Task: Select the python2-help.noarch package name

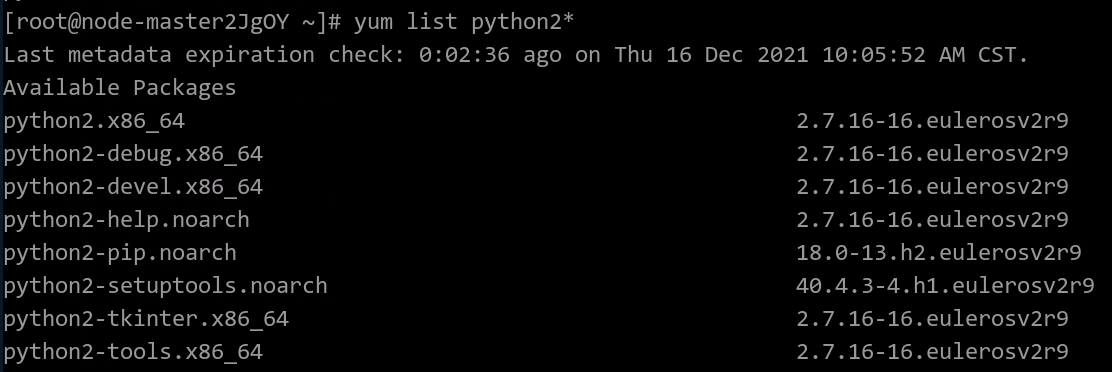Action: click(x=127, y=220)
